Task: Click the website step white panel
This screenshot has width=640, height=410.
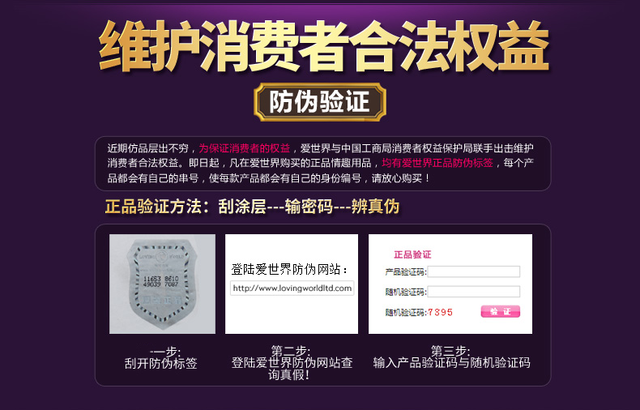Action: pos(291,284)
